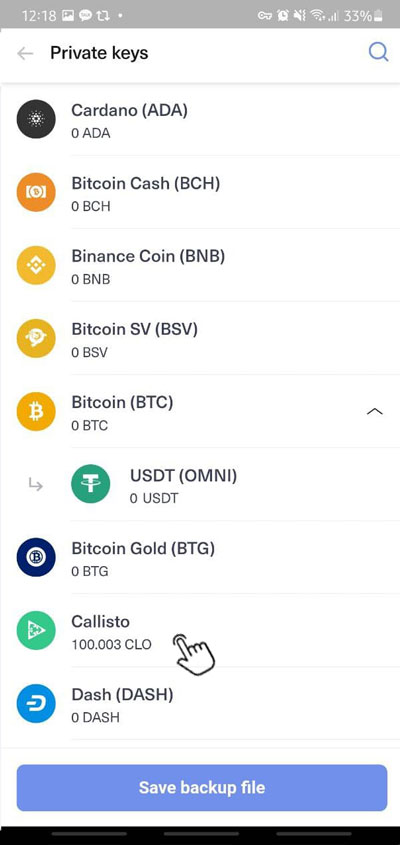Screen dimensions: 400x845
Task: Tap the Bitcoin orange logo
Action: (x=36, y=412)
